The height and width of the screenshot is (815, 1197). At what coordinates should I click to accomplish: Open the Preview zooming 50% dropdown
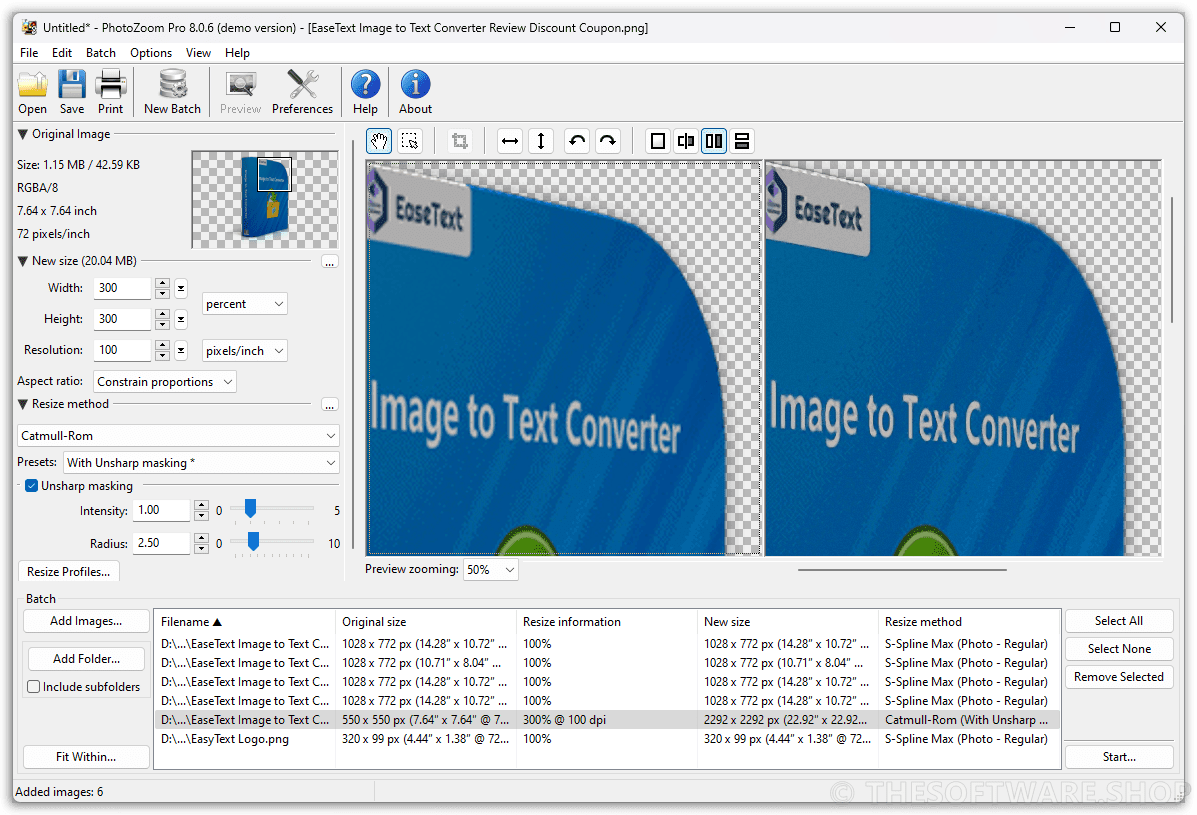(x=491, y=570)
